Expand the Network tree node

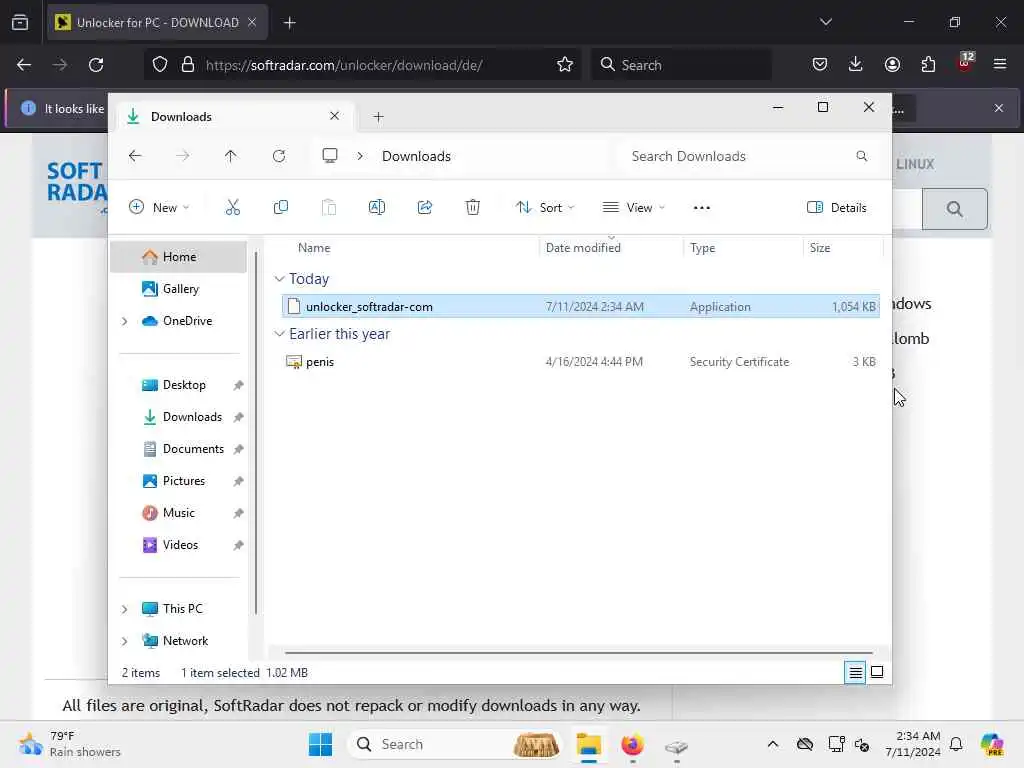point(124,641)
